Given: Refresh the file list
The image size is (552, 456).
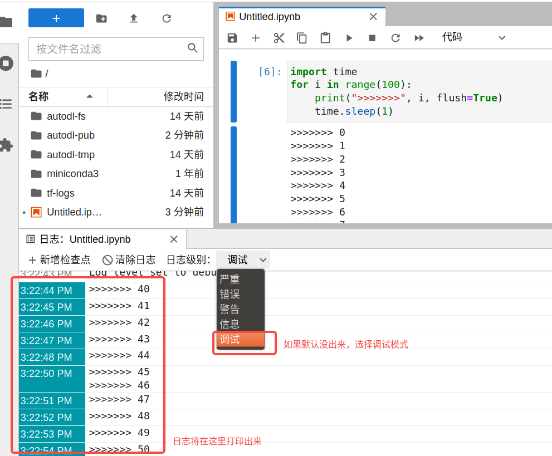Looking at the screenshot, I should 167,18.
